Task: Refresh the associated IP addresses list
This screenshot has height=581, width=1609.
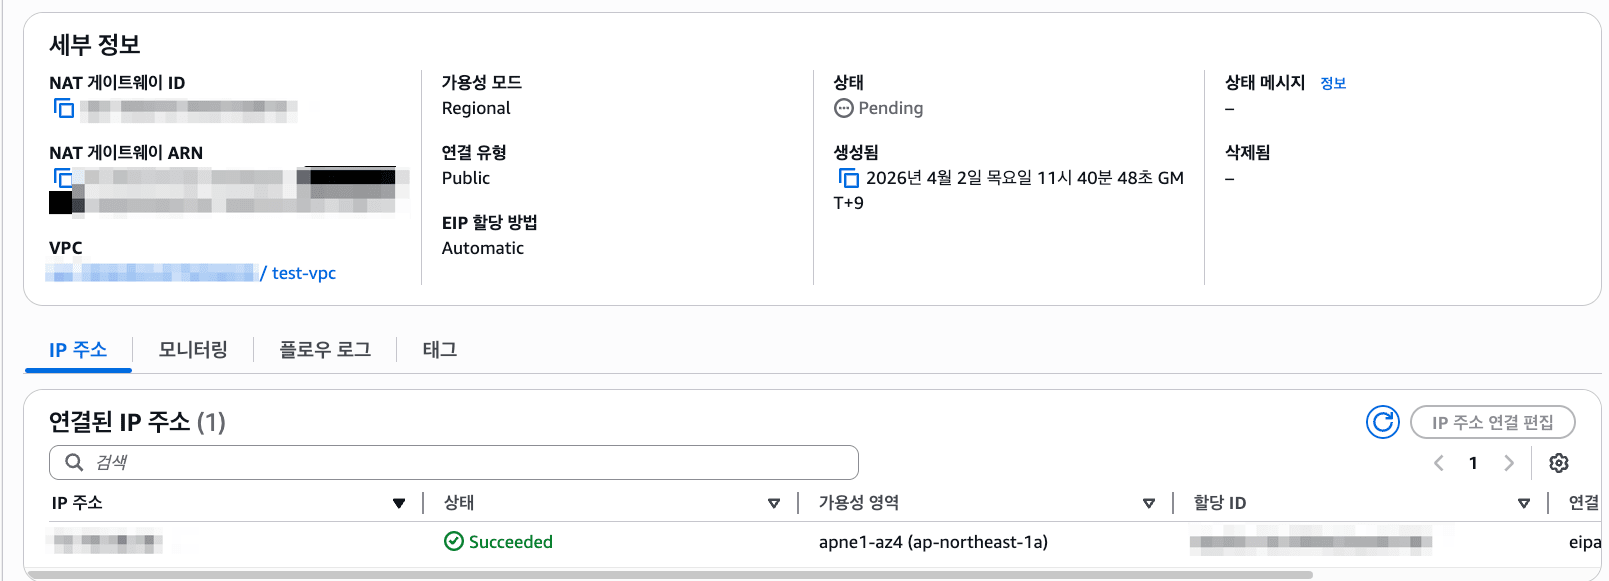Action: [x=1382, y=422]
